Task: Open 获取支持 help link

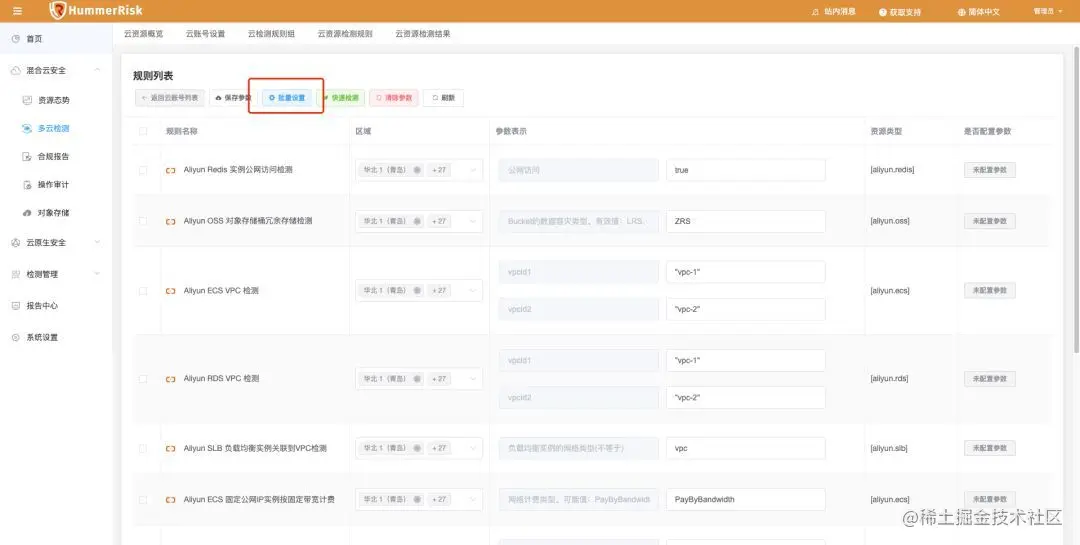Action: [900, 12]
